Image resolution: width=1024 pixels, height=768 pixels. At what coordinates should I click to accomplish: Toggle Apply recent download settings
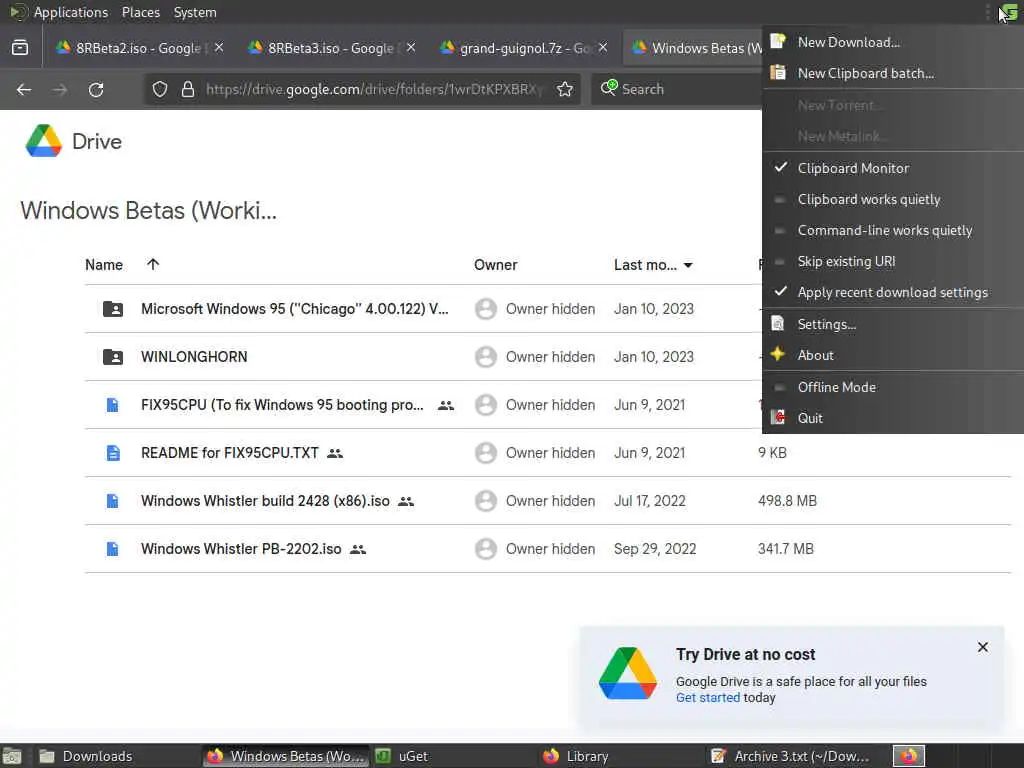[x=893, y=292]
